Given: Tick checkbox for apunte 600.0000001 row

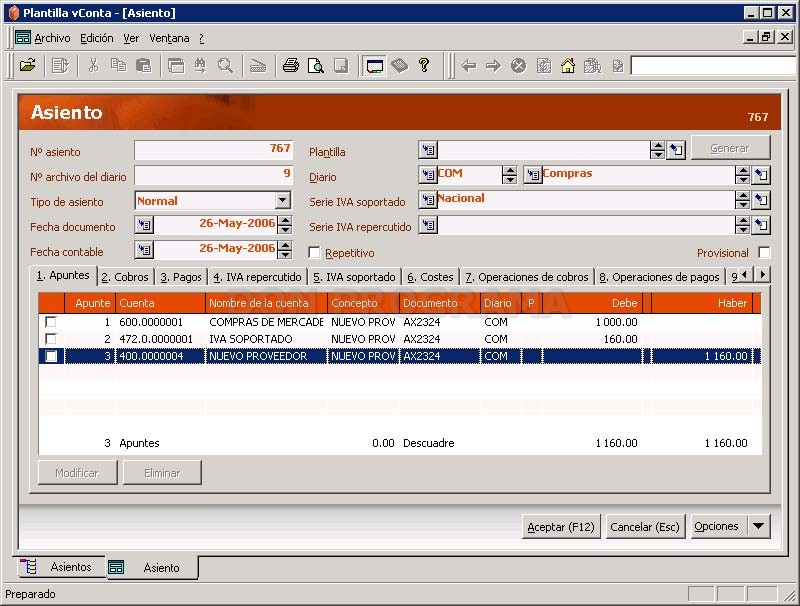Looking at the screenshot, I should 51,322.
